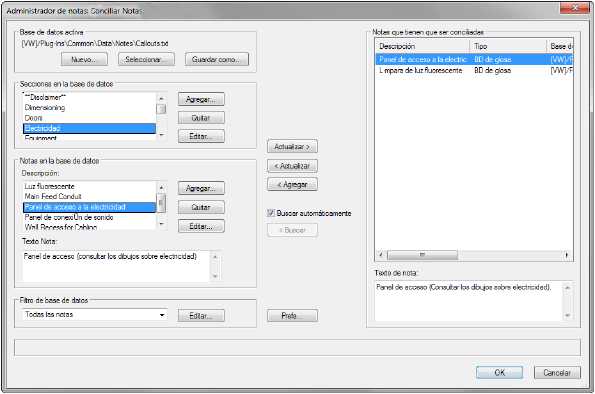
Task: Select Wall Recess for Cabling note
Action: (90, 227)
